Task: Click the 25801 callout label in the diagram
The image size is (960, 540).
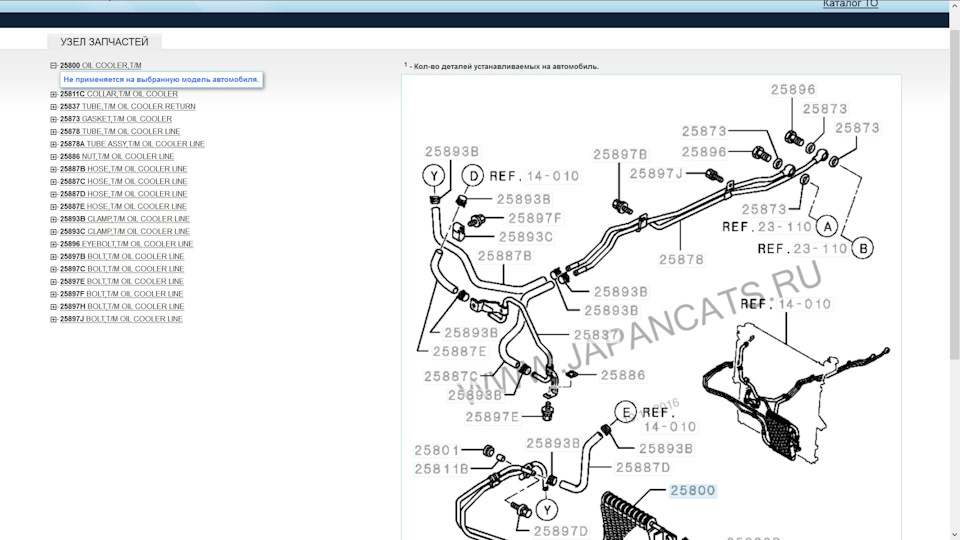Action: pyautogui.click(x=437, y=450)
